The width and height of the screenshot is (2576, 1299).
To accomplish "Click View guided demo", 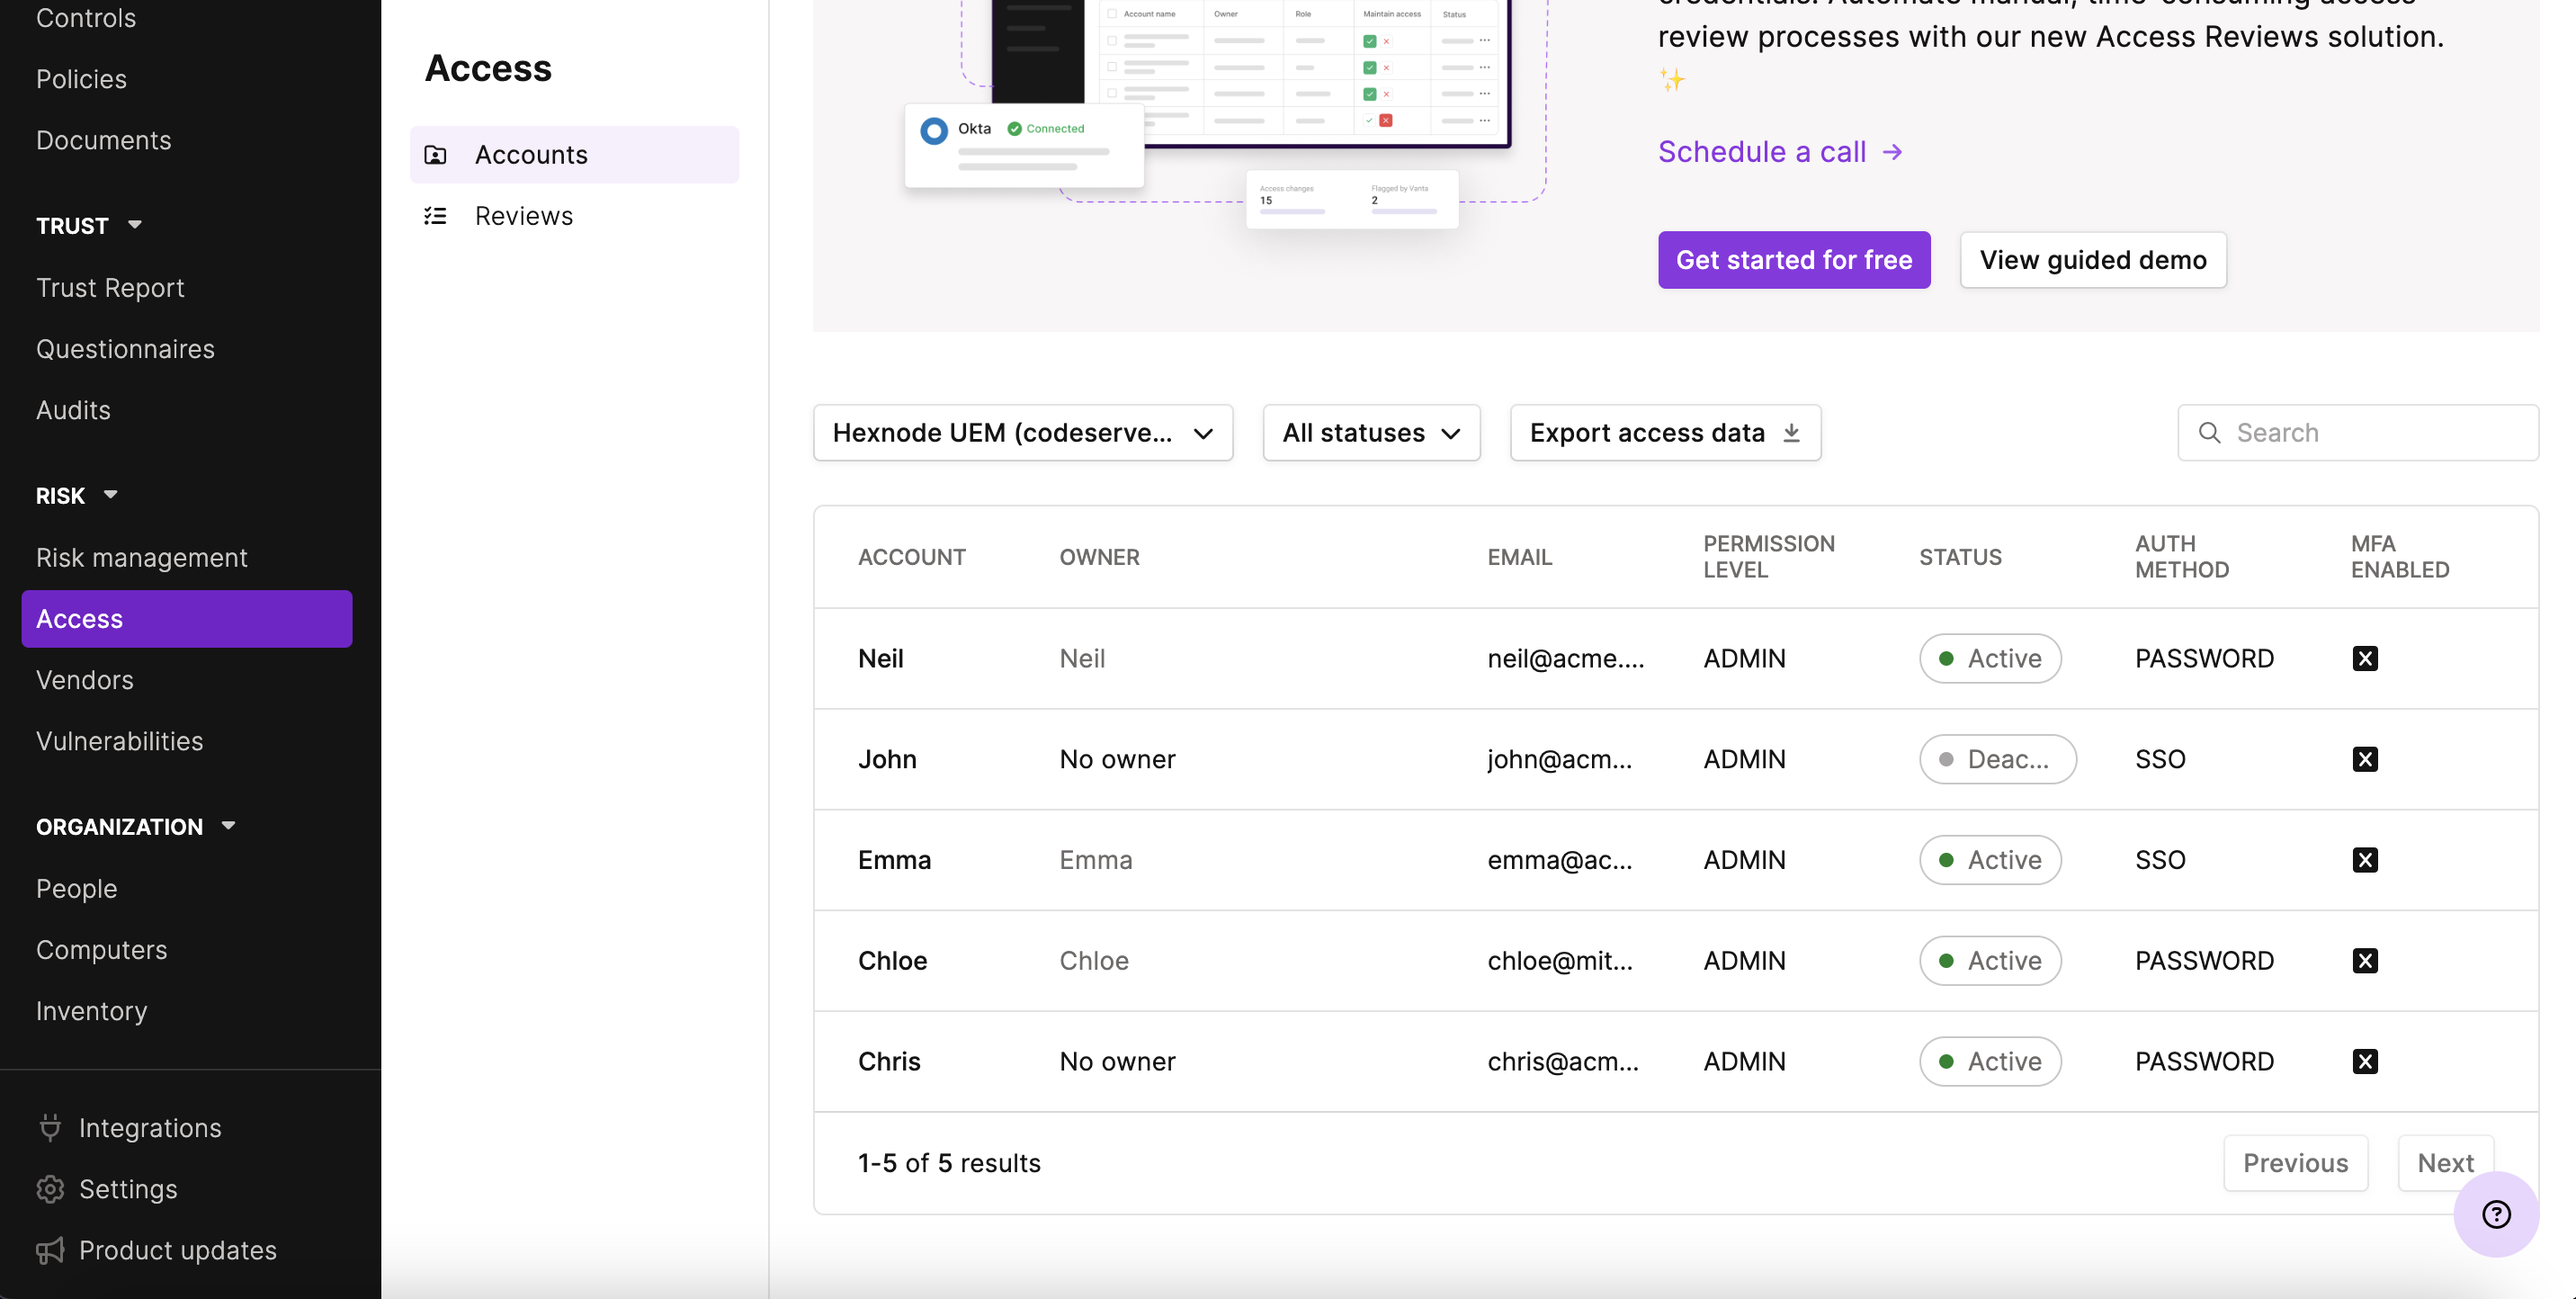I will 2093,260.
